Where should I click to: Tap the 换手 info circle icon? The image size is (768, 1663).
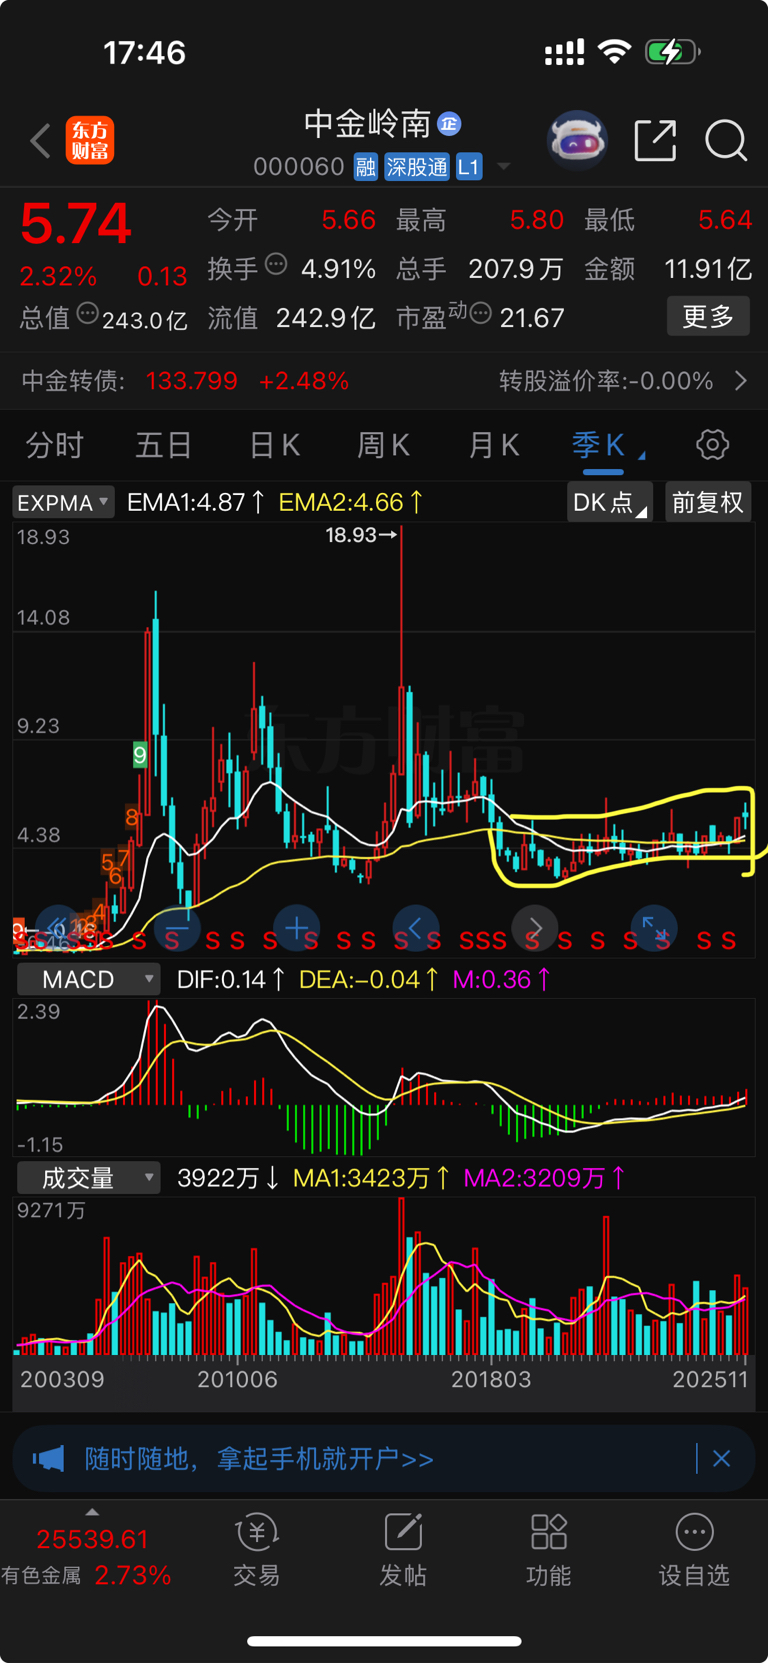pyautogui.click(x=277, y=264)
